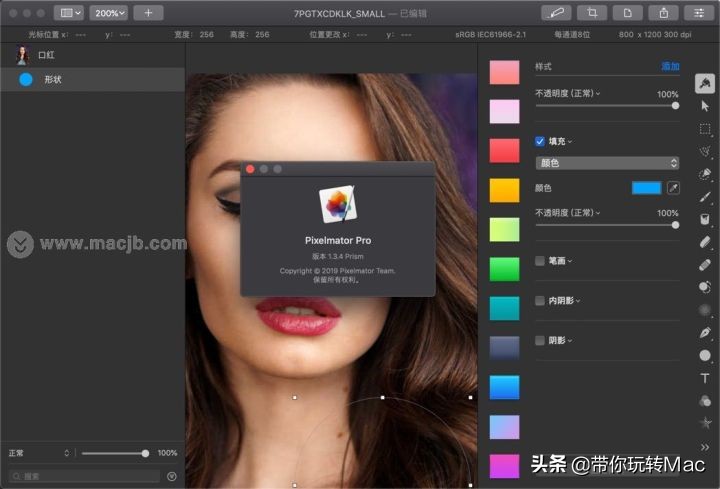720x489 pixels.
Task: Select the Style tool at top of toolbar
Action: coord(705,84)
